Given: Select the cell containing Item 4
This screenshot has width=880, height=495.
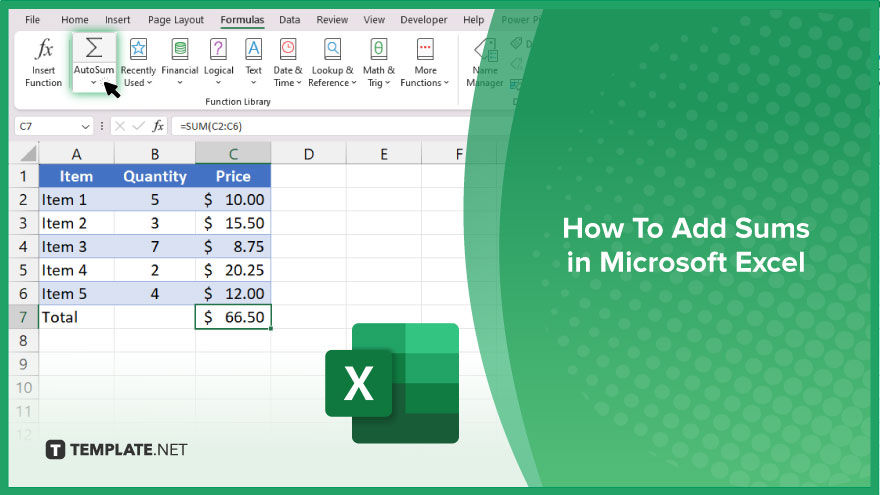Looking at the screenshot, I should click(76, 271).
